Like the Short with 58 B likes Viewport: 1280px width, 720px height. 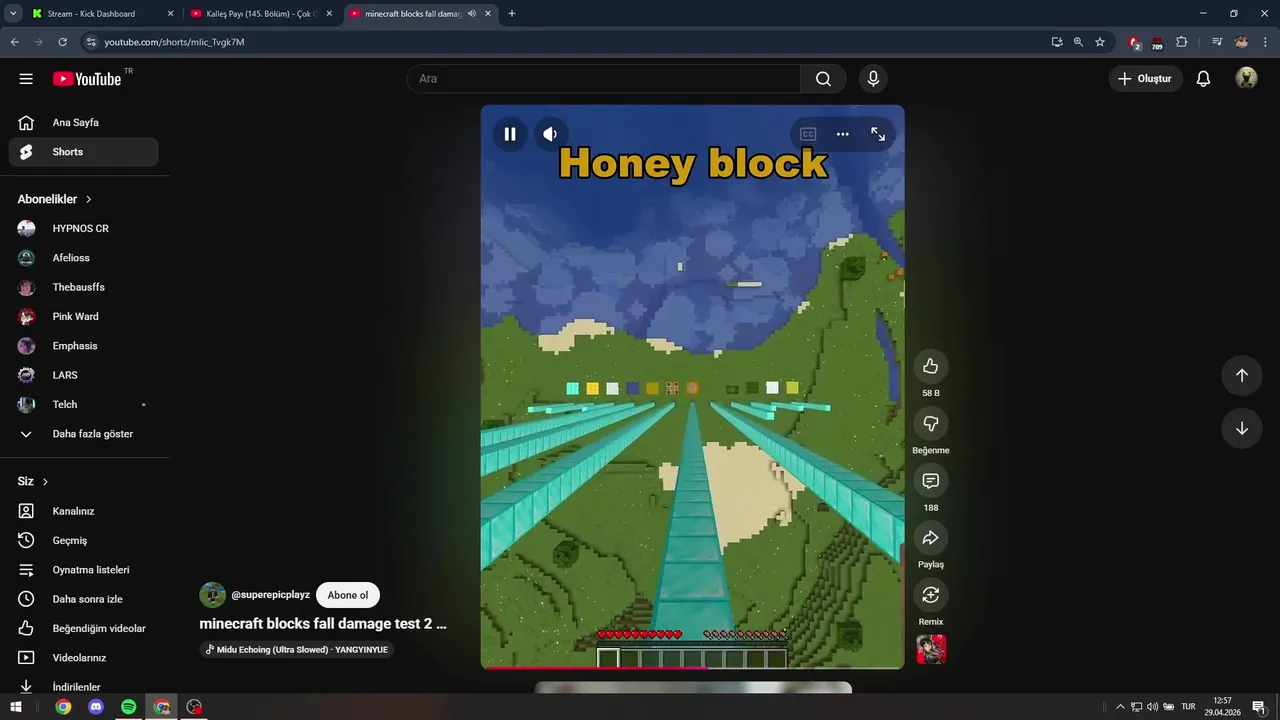931,366
